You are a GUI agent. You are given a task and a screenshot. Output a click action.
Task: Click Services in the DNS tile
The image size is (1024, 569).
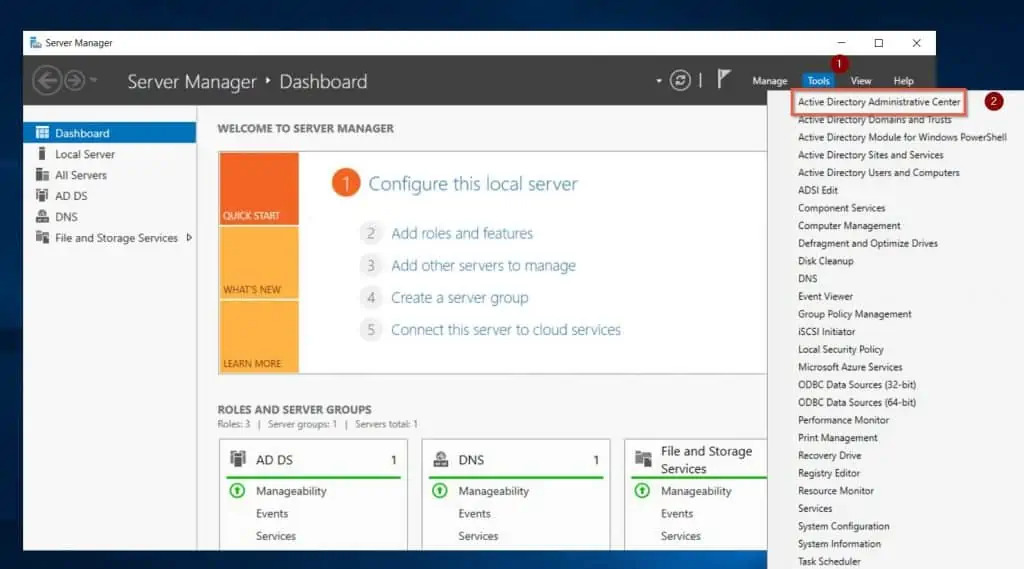click(478, 536)
